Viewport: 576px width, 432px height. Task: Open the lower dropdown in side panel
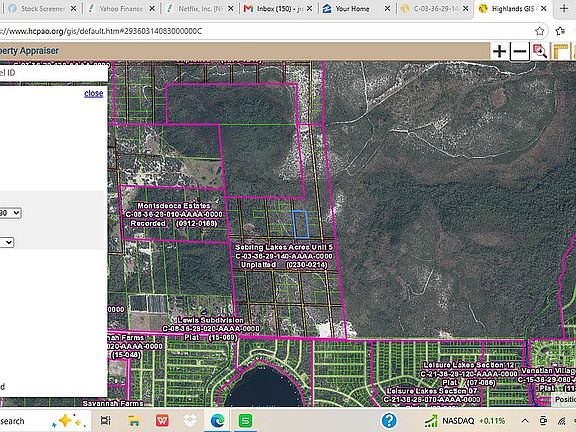pyautogui.click(x=7, y=242)
